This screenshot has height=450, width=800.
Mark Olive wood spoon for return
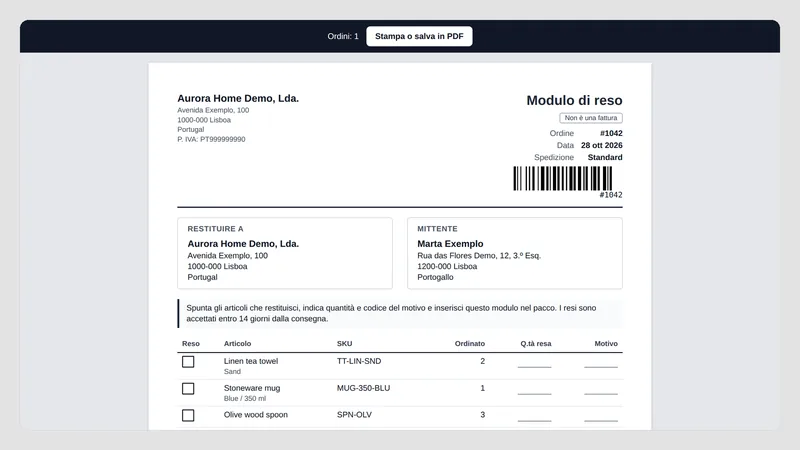pyautogui.click(x=188, y=415)
